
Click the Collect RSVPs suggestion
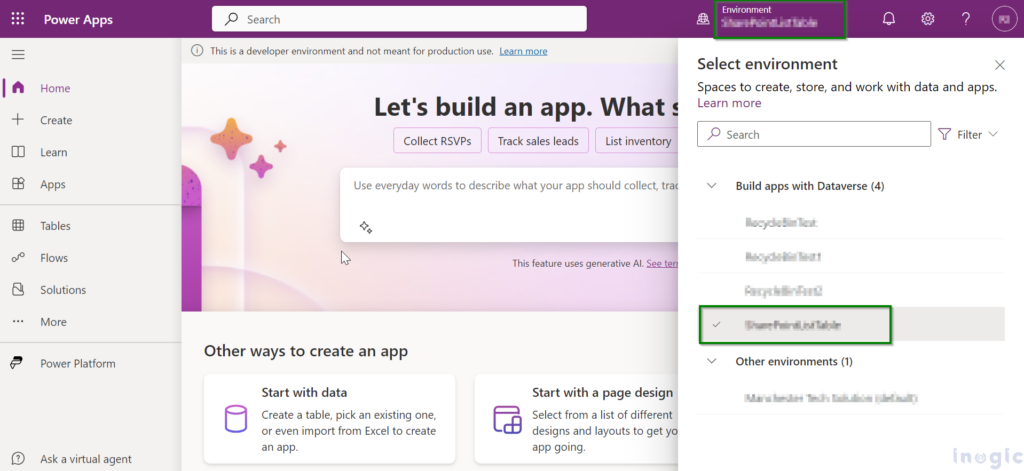click(437, 140)
